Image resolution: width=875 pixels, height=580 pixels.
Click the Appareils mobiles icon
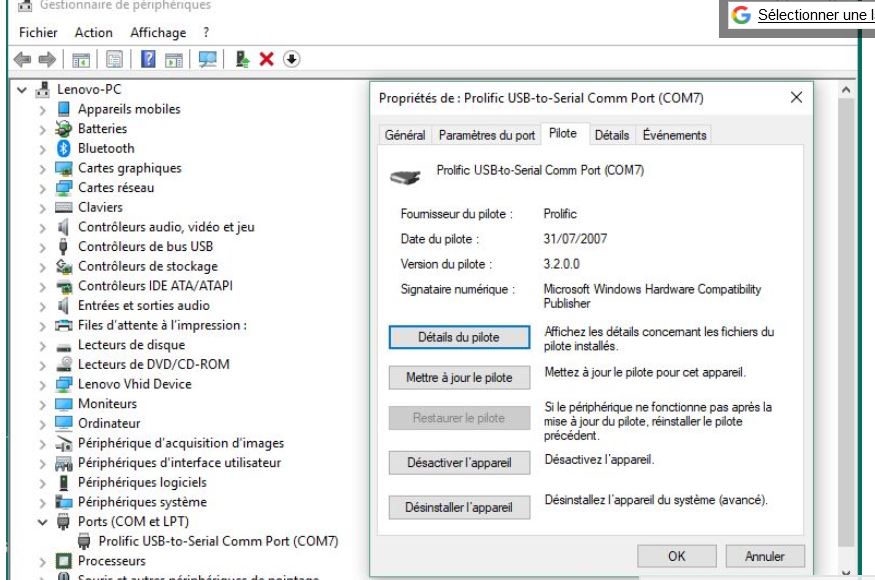[x=64, y=109]
